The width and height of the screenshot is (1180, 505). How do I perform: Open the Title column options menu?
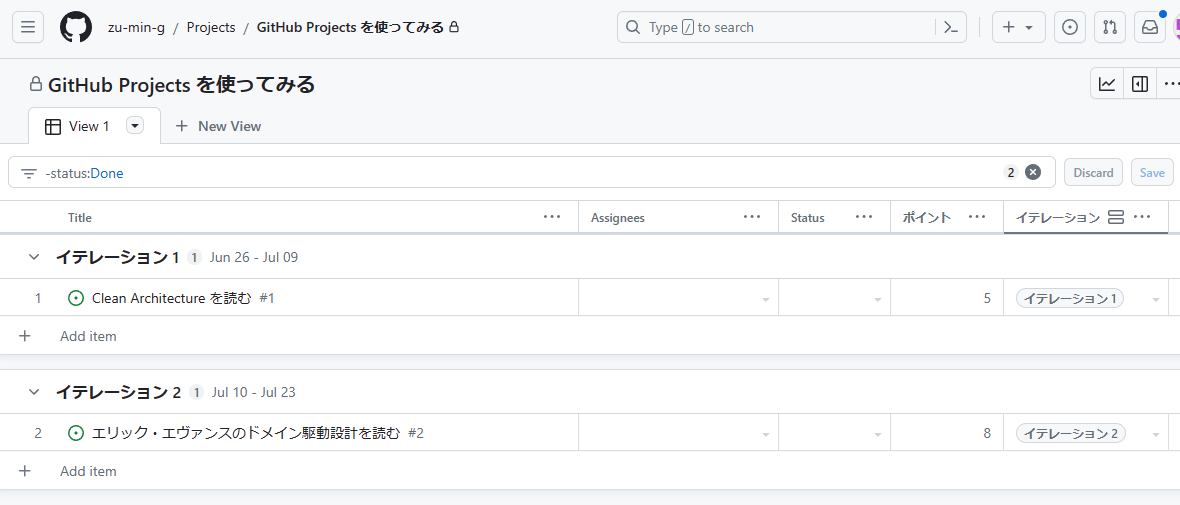(x=552, y=217)
